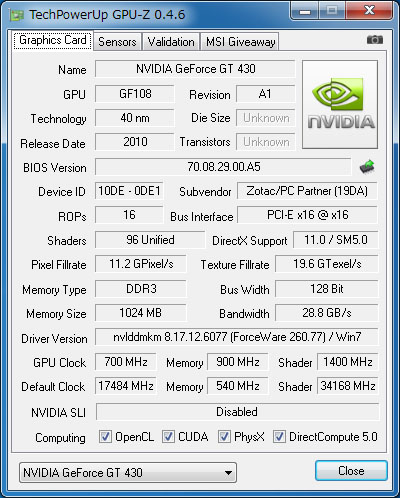The width and height of the screenshot is (400, 498).
Task: Click the NVIDIA SLI Disabled field
Action: pyautogui.click(x=237, y=412)
